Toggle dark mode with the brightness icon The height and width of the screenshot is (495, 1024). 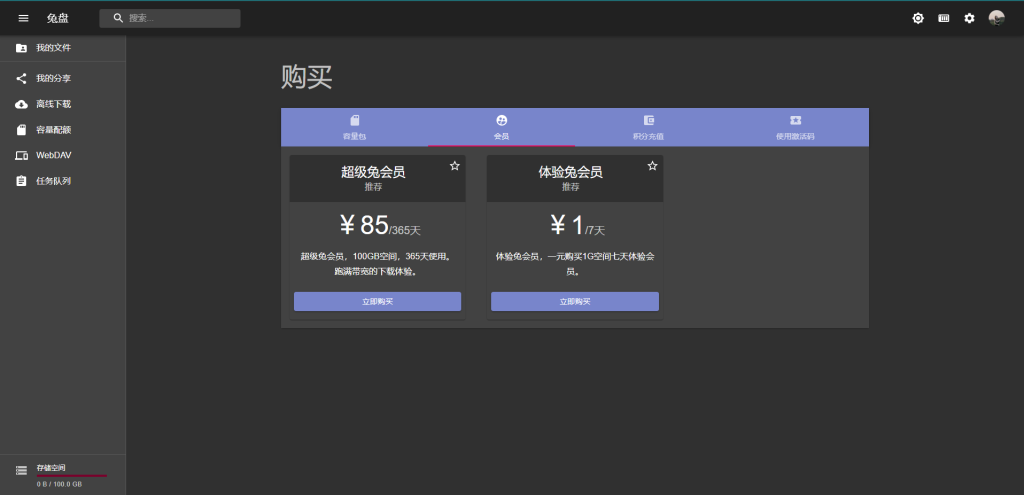(918, 18)
